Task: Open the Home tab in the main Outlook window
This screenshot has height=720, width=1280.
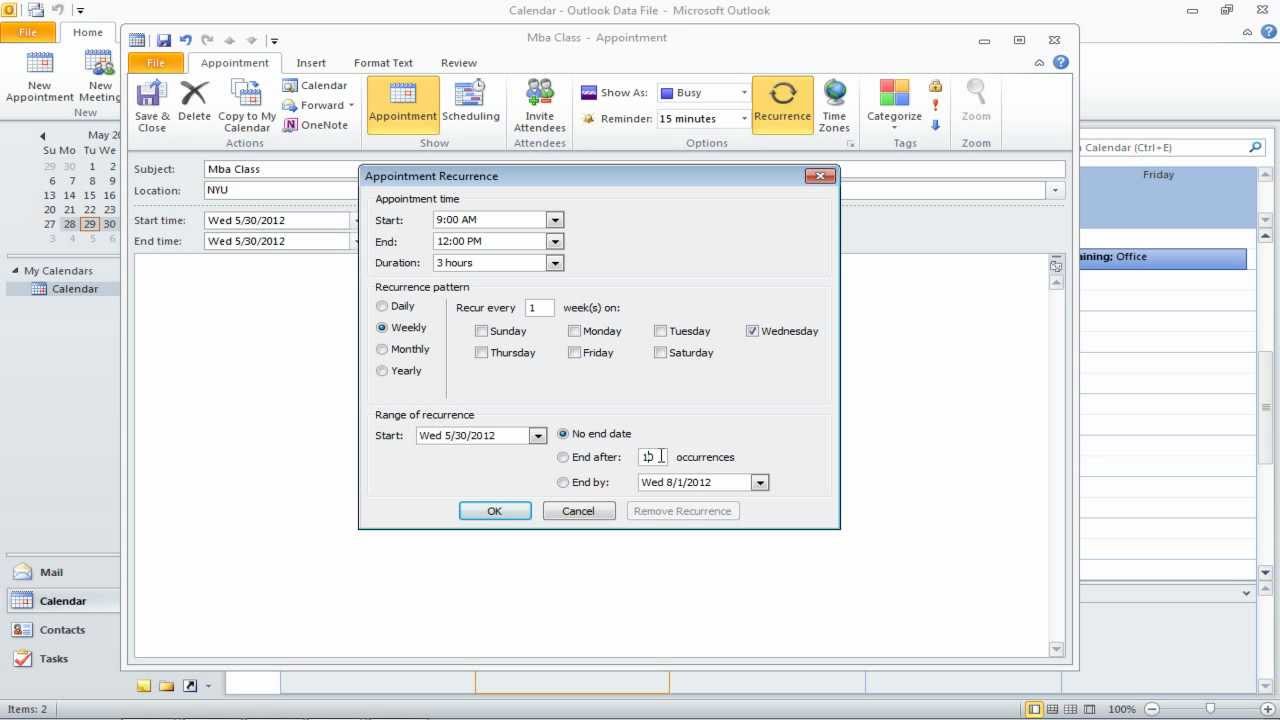Action: pos(87,32)
